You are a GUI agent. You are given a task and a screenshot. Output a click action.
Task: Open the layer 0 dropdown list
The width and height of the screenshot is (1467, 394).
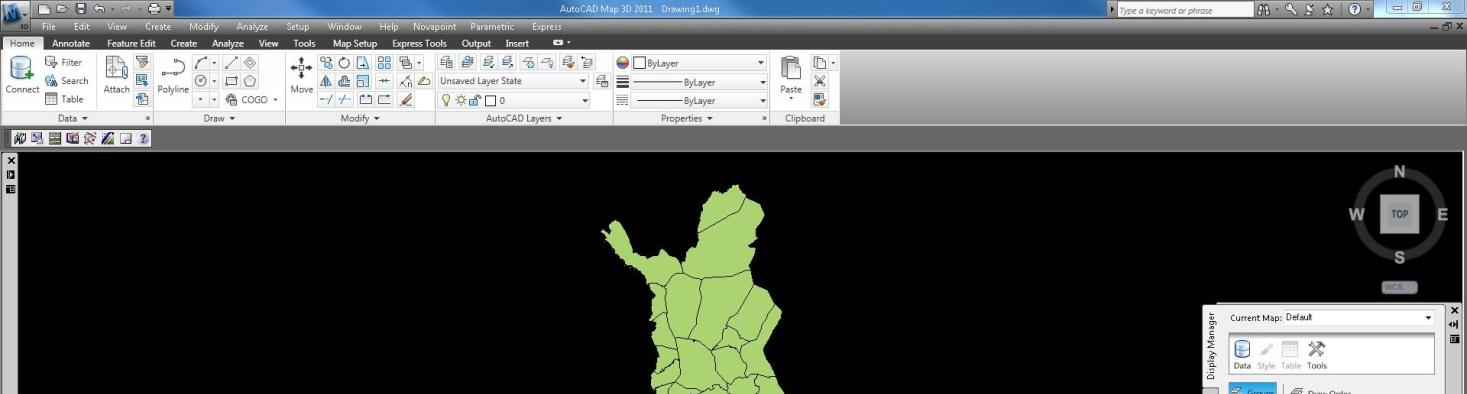(514, 100)
